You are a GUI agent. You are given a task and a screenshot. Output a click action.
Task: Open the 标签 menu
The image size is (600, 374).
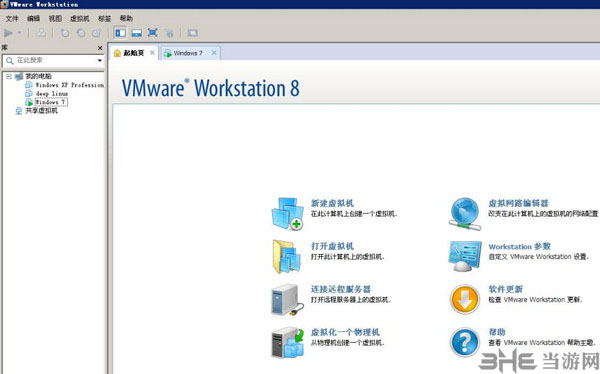[104, 18]
